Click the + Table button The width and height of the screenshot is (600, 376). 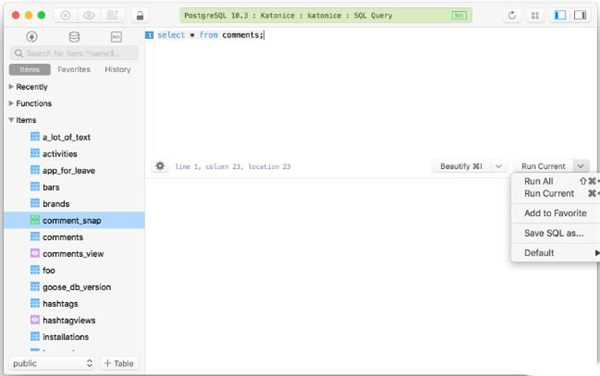[x=119, y=363]
